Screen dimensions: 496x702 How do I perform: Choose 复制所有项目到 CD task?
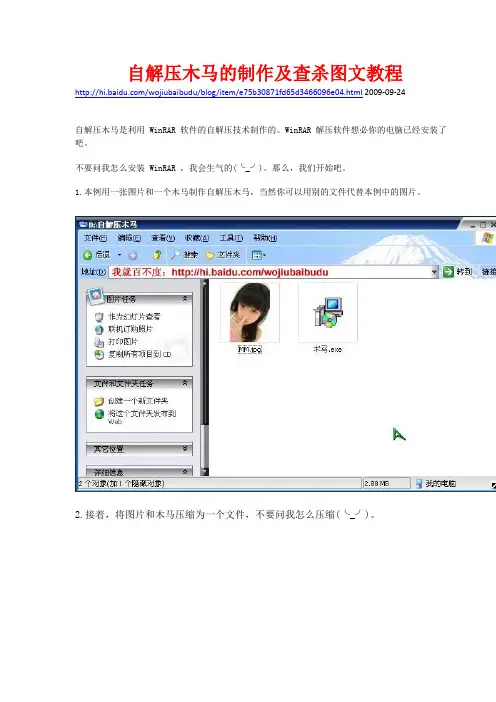[x=140, y=354]
